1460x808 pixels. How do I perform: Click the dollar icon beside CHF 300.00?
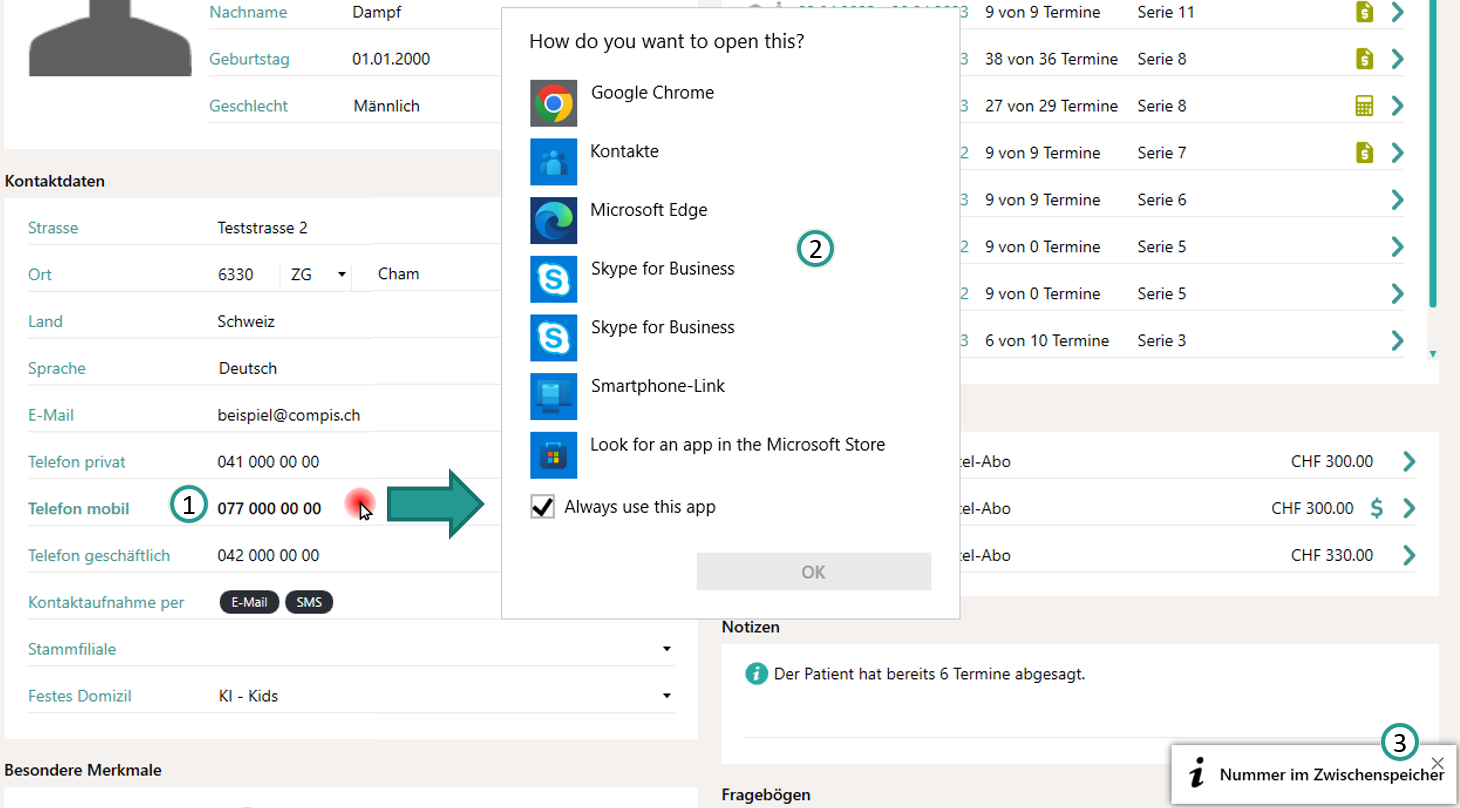tap(1377, 508)
